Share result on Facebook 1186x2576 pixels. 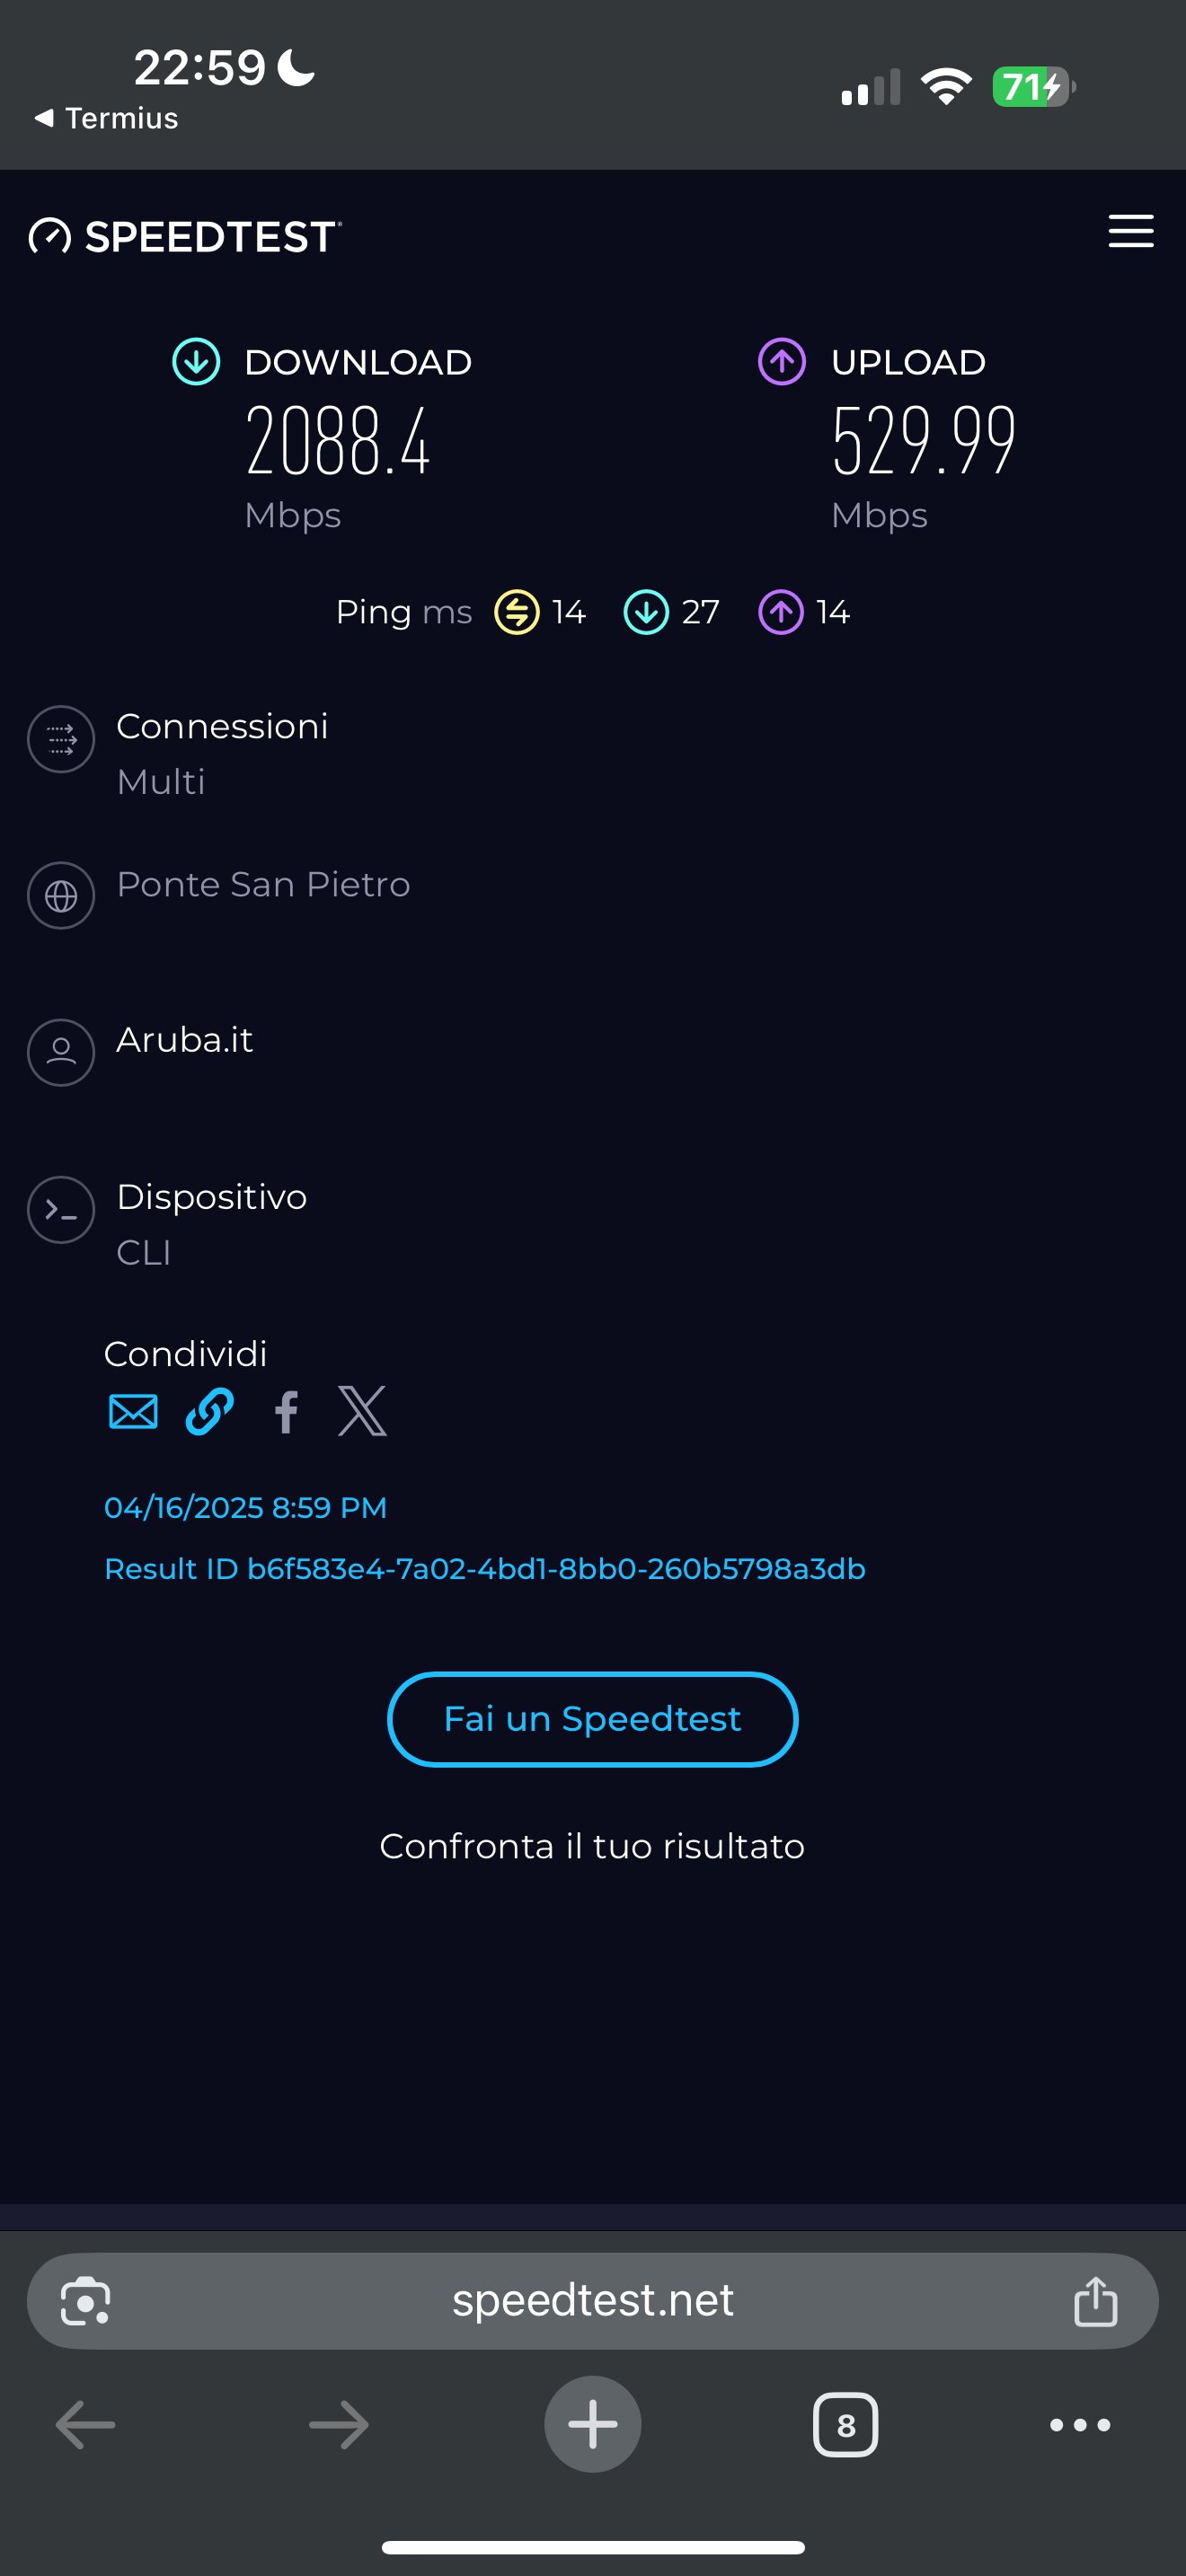click(286, 1412)
